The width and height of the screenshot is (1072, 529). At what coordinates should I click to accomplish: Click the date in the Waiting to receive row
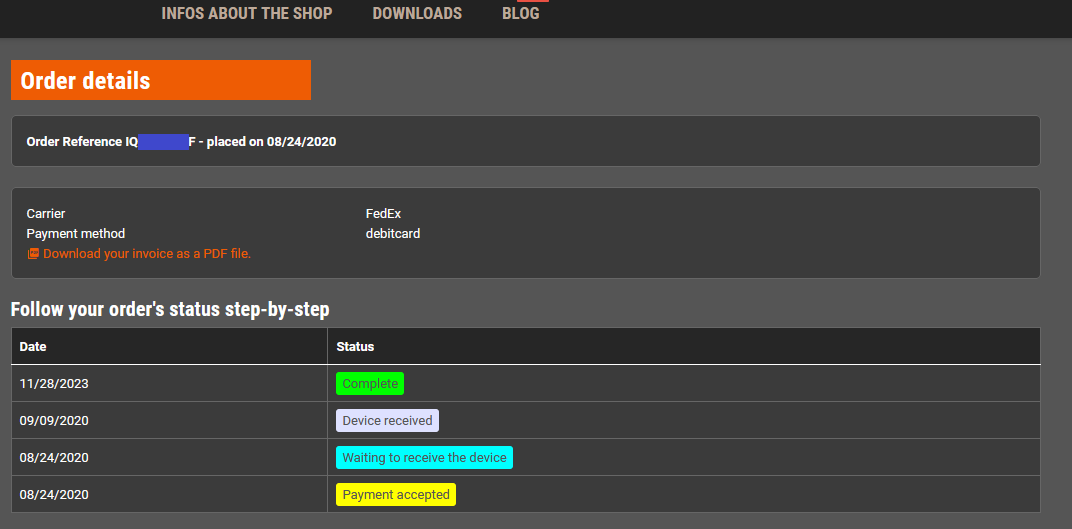(x=54, y=458)
